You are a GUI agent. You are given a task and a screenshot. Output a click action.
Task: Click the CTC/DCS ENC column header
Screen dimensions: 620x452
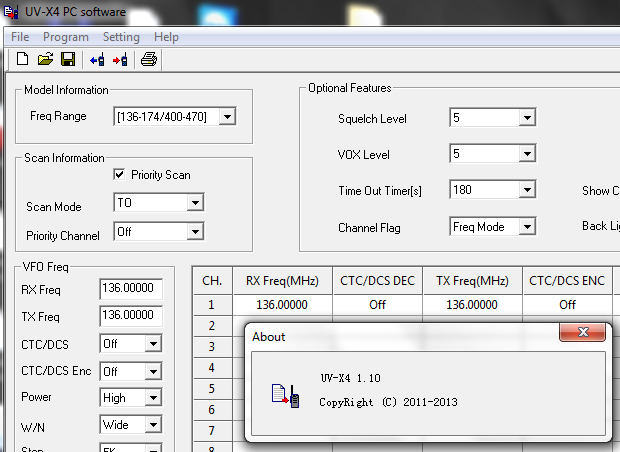pyautogui.click(x=567, y=281)
